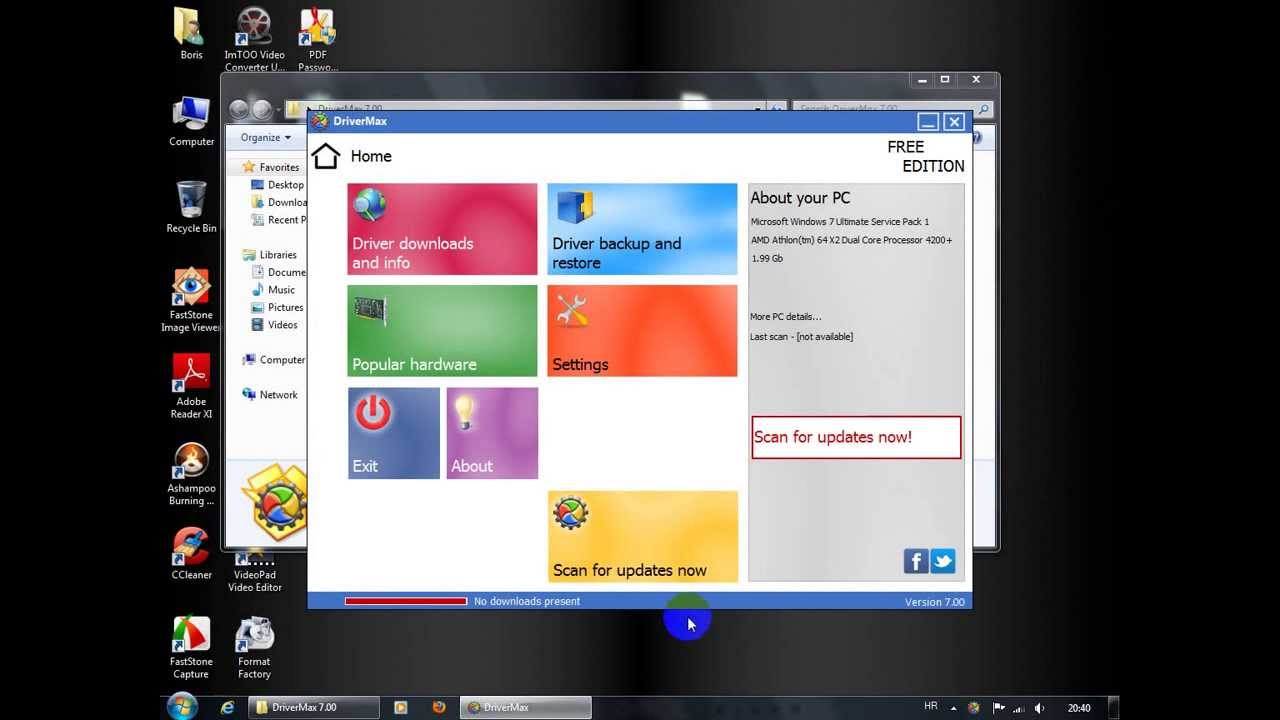Select Network in Explorer navigation pane
The image size is (1280, 720).
pos(270,395)
